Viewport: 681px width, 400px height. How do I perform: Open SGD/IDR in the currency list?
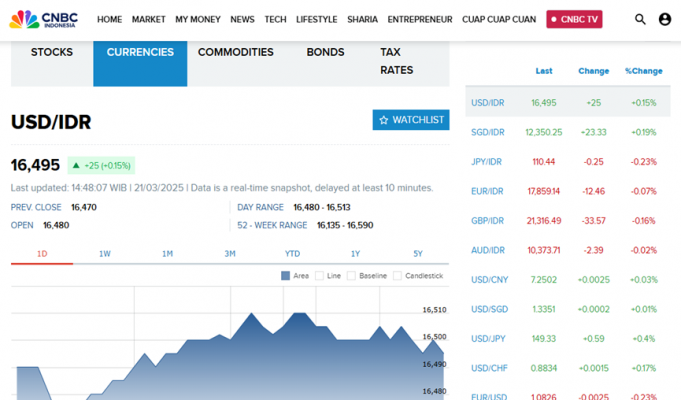pos(488,132)
